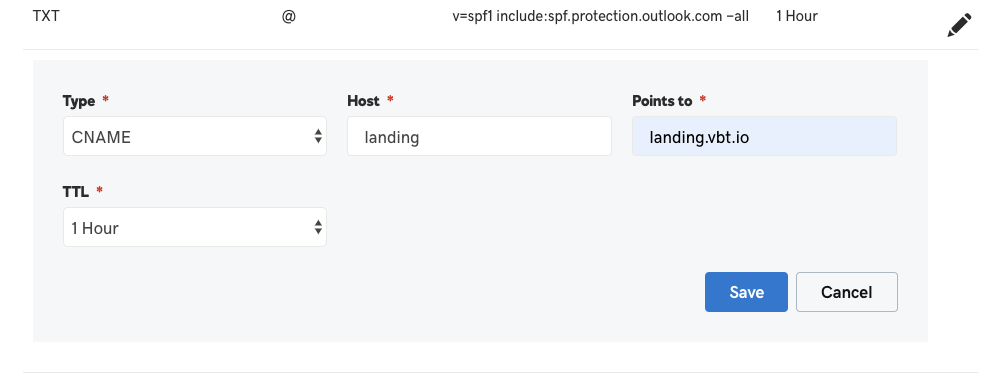This screenshot has width=1001, height=379.
Task: Select the 1 Hour TTL cell in TXT row
Action: (797, 16)
